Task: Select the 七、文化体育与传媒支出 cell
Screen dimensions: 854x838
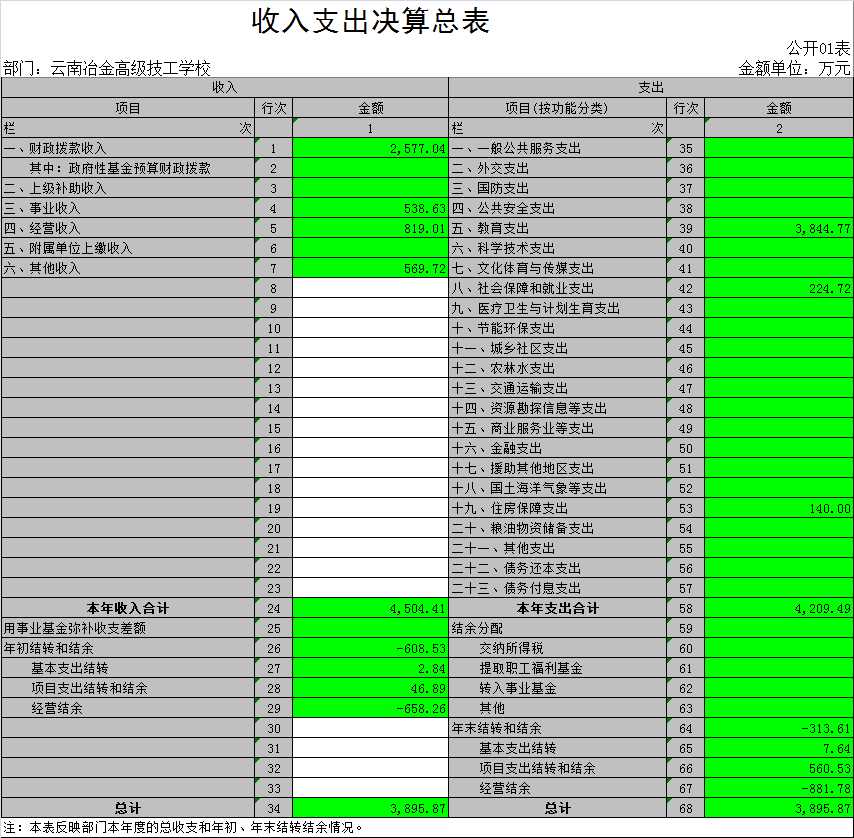Action: pyautogui.click(x=558, y=268)
